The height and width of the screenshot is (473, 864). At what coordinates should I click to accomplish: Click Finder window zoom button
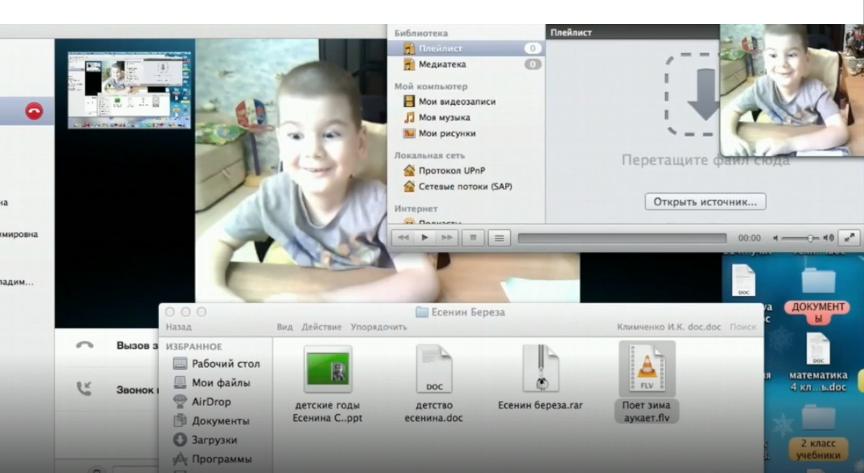pos(202,312)
